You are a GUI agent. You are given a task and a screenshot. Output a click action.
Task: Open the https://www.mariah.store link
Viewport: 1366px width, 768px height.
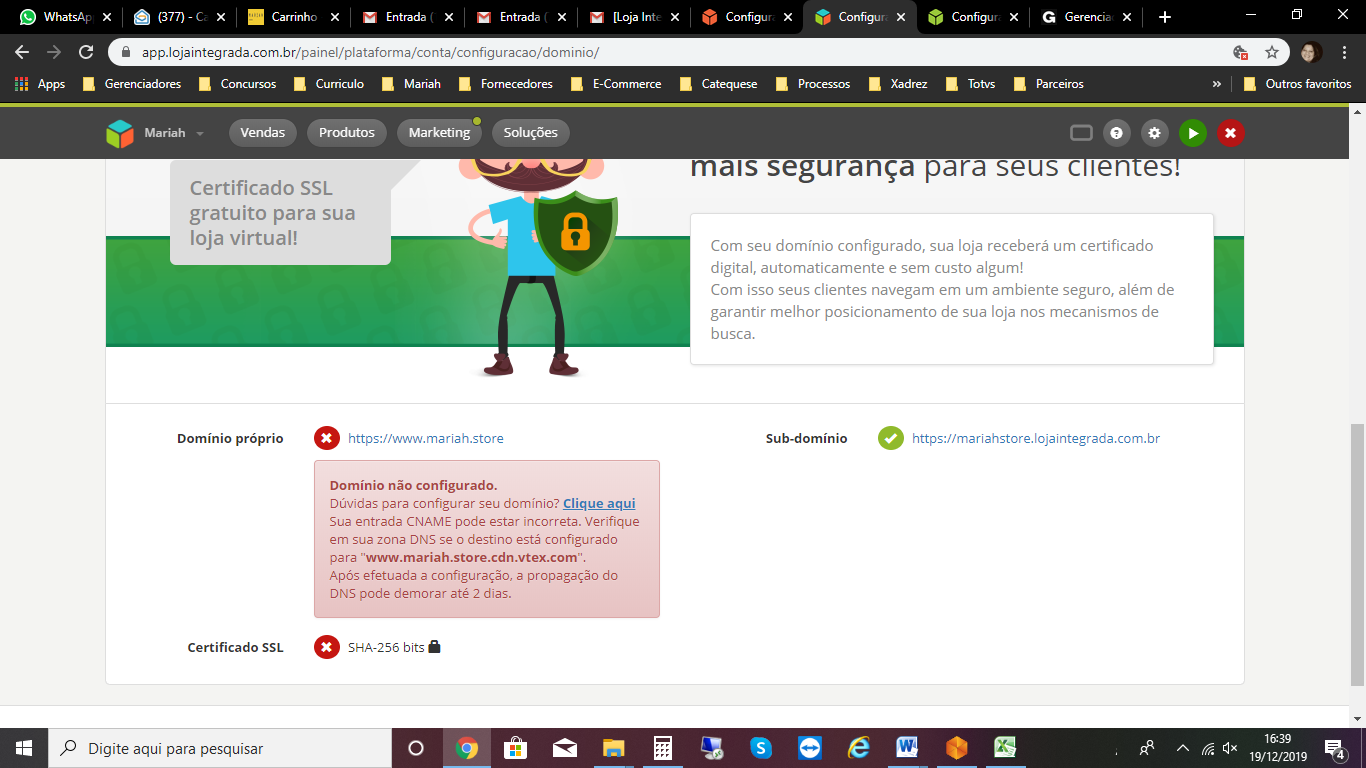[x=426, y=438]
